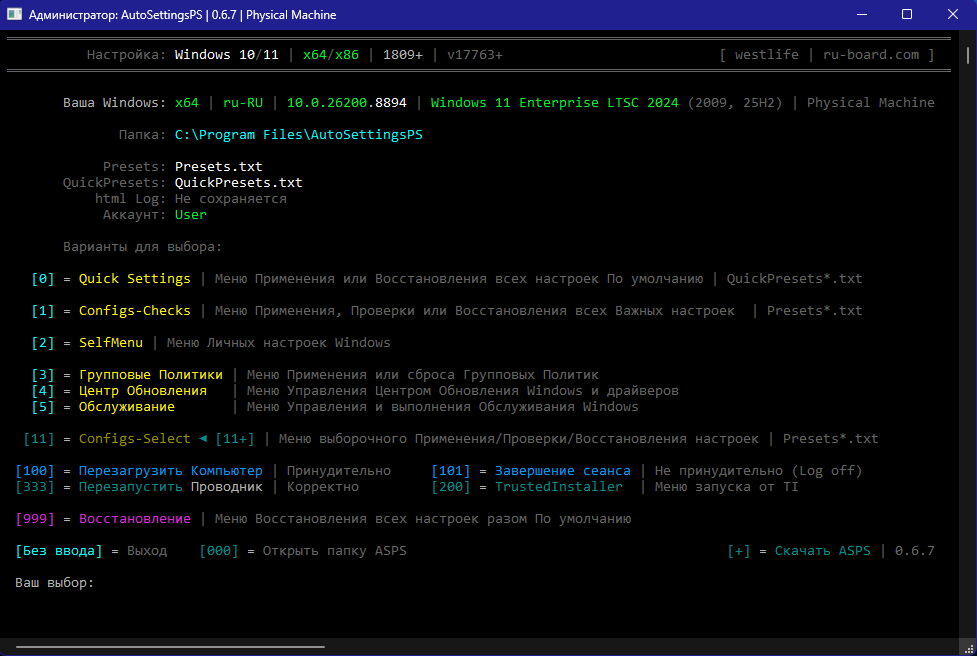Click the window title bar text
This screenshot has height=656, width=977.
click(x=183, y=14)
